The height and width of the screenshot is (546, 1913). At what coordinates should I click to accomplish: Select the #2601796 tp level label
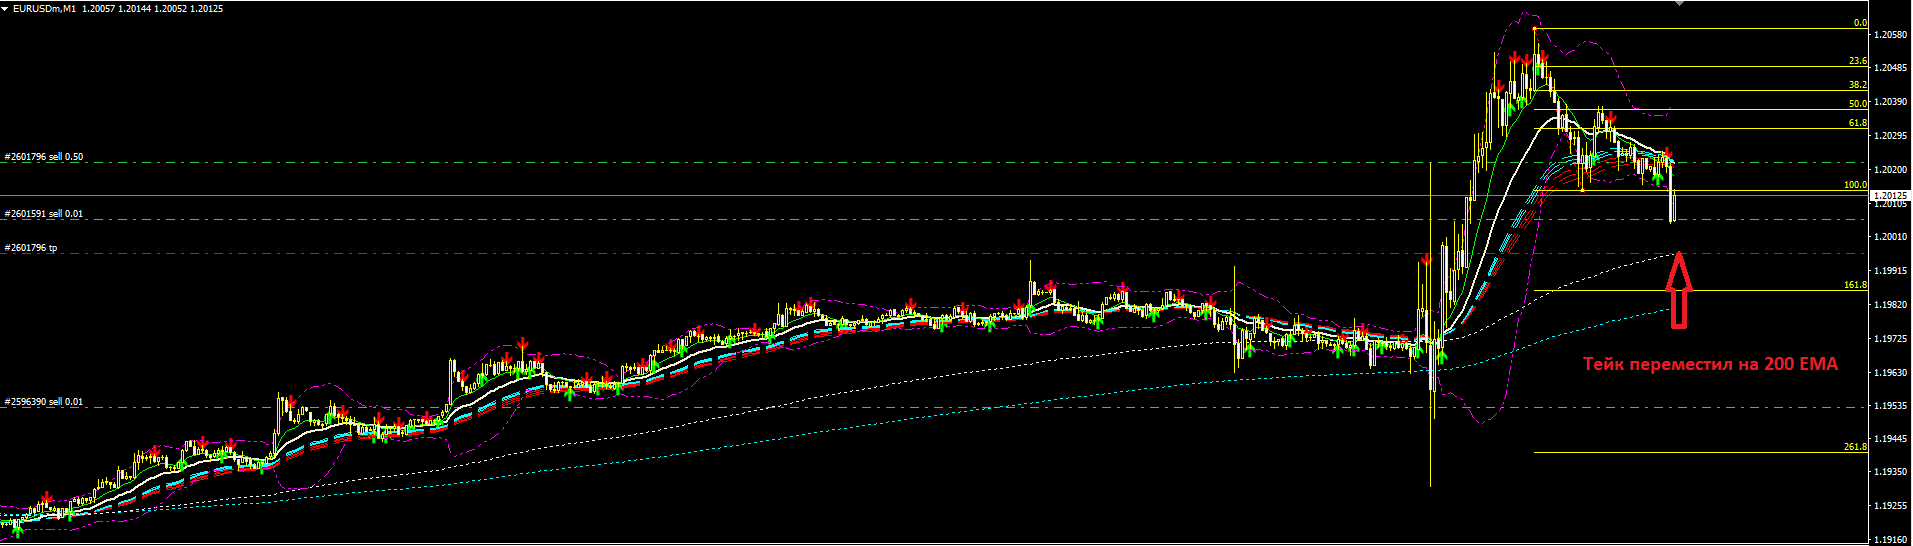pos(31,248)
